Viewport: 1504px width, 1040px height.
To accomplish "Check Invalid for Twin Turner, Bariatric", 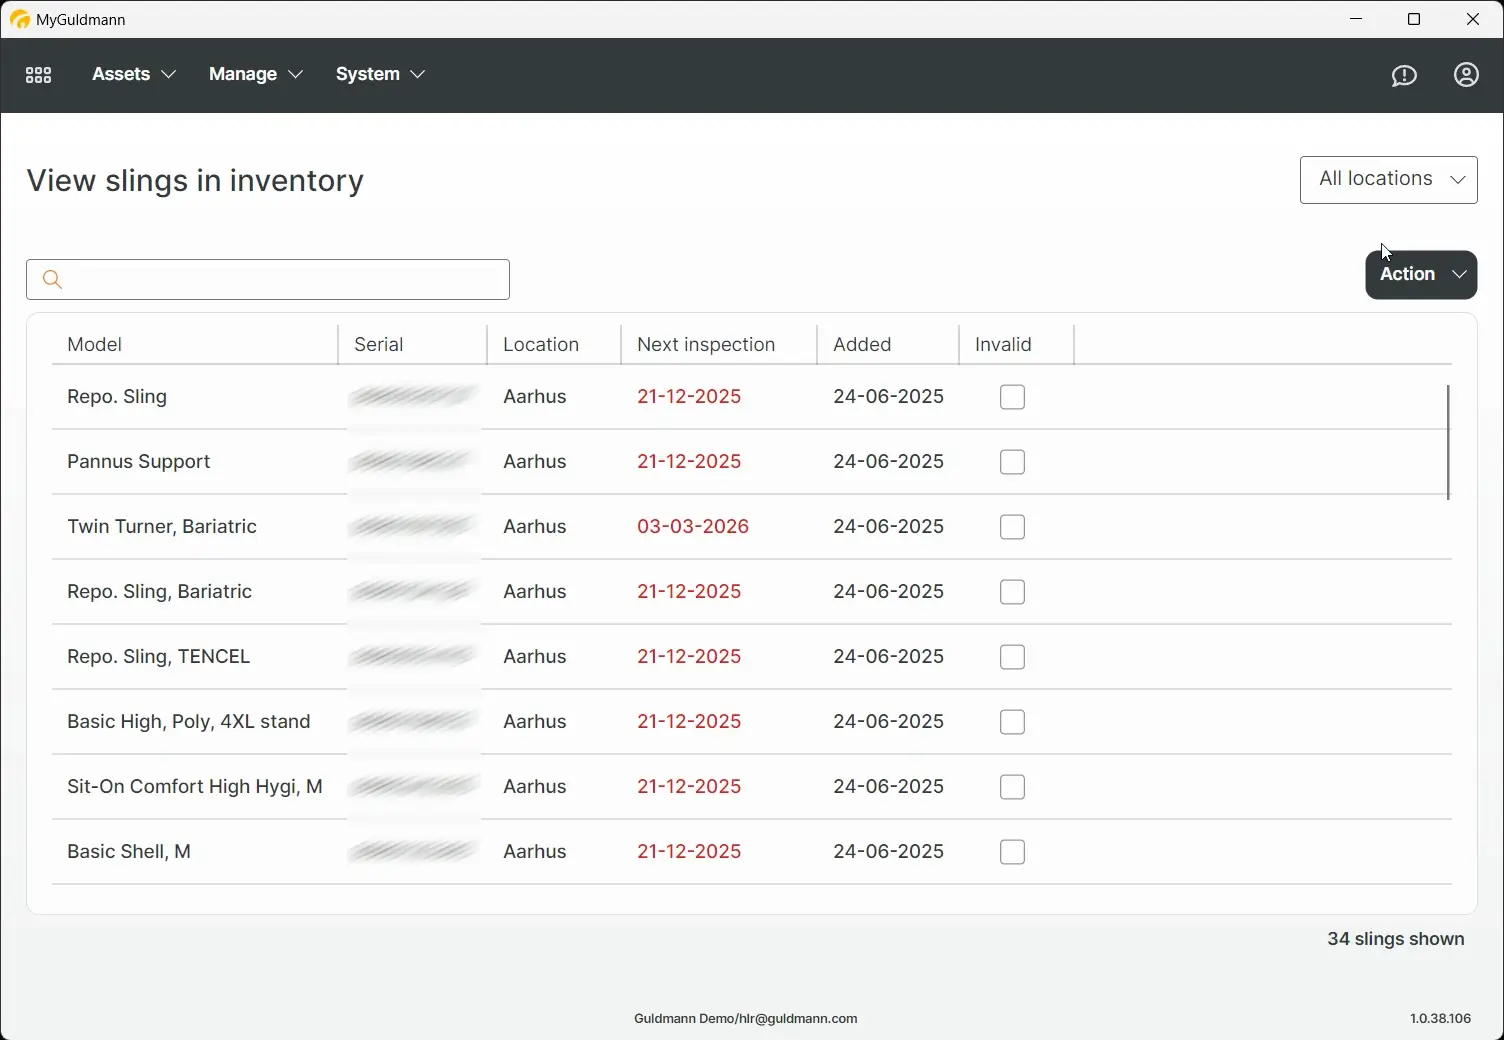I will (x=1012, y=527).
